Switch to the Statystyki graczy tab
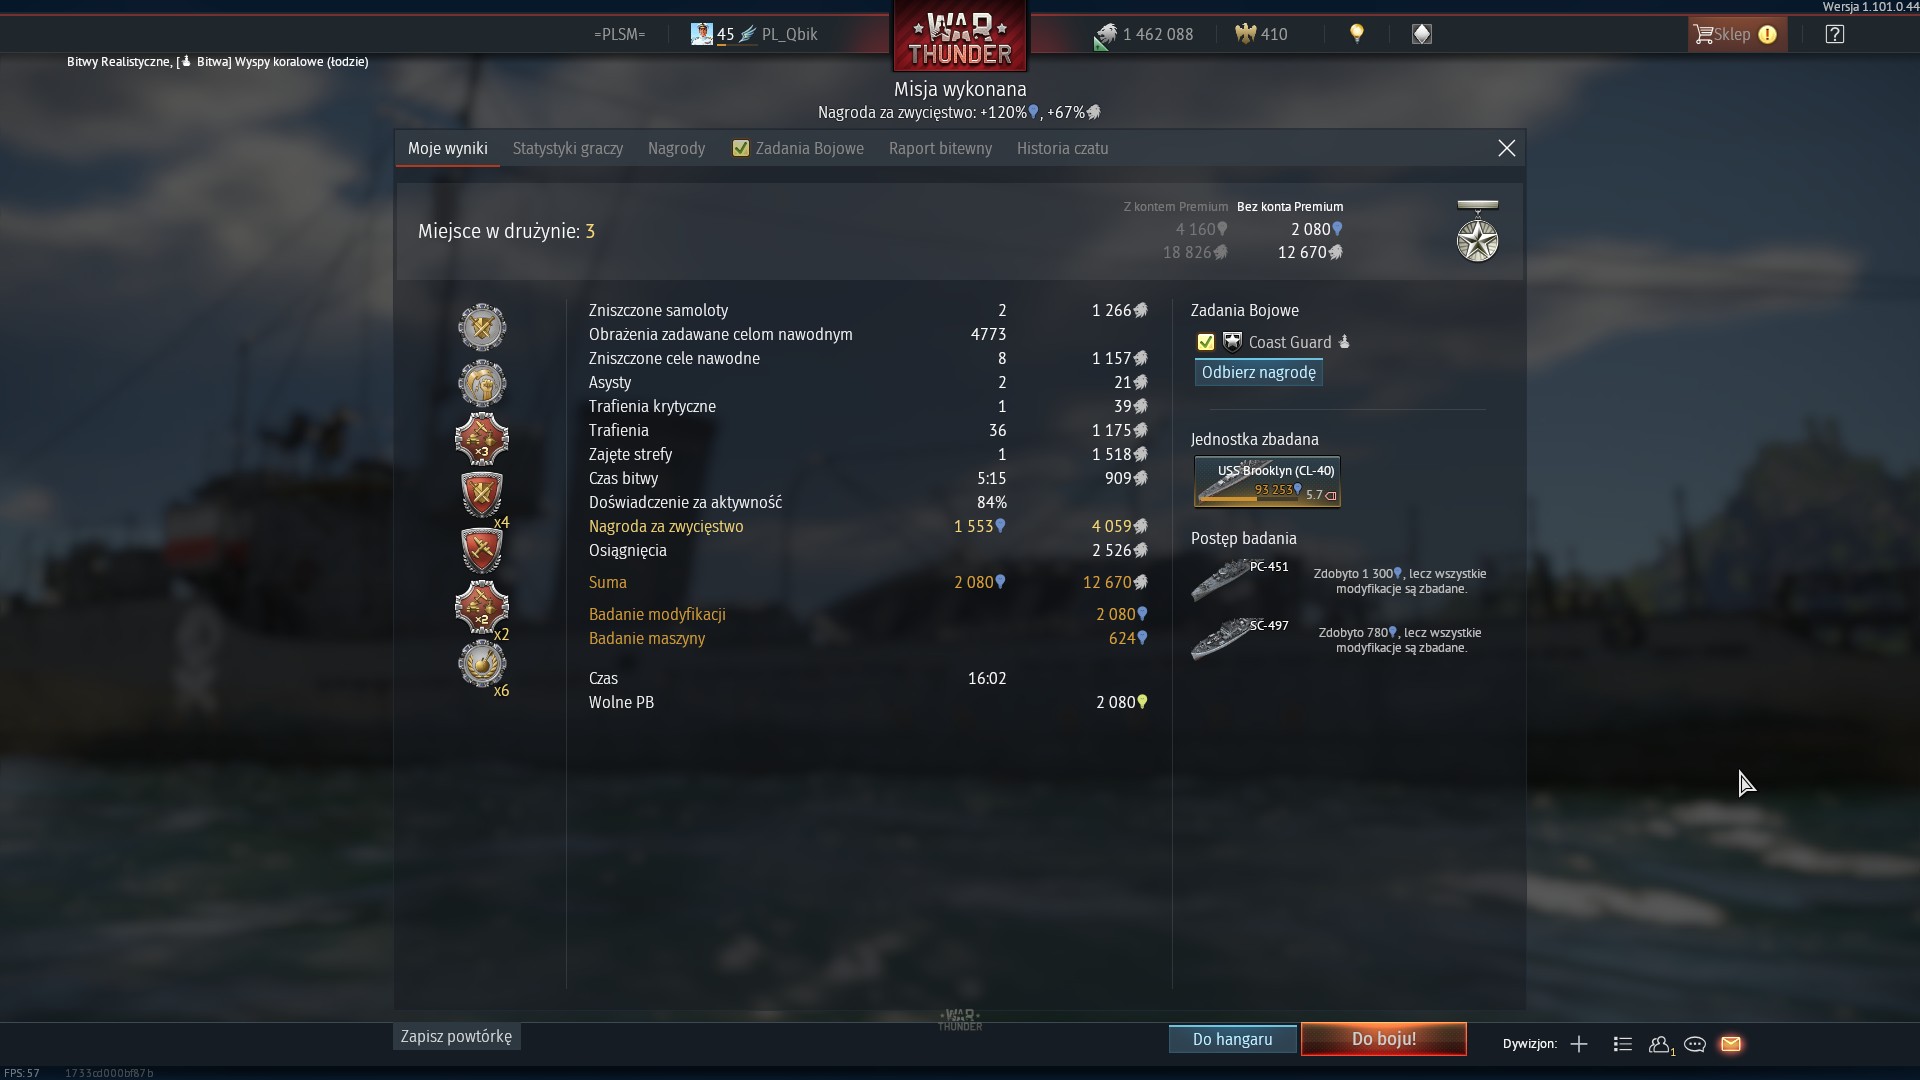The image size is (1920, 1080). click(x=568, y=148)
